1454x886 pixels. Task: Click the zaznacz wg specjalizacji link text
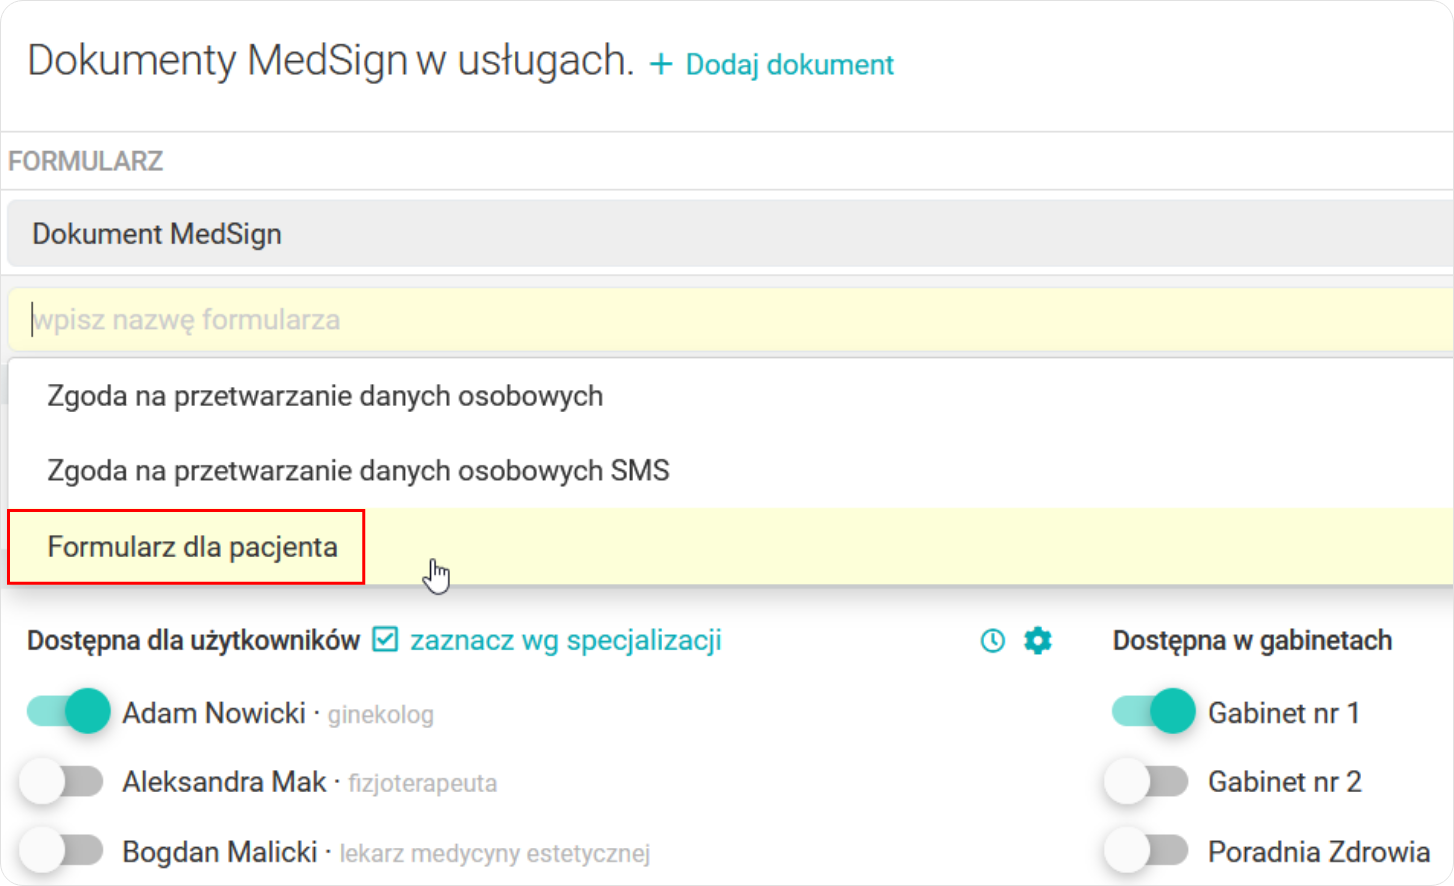point(565,640)
